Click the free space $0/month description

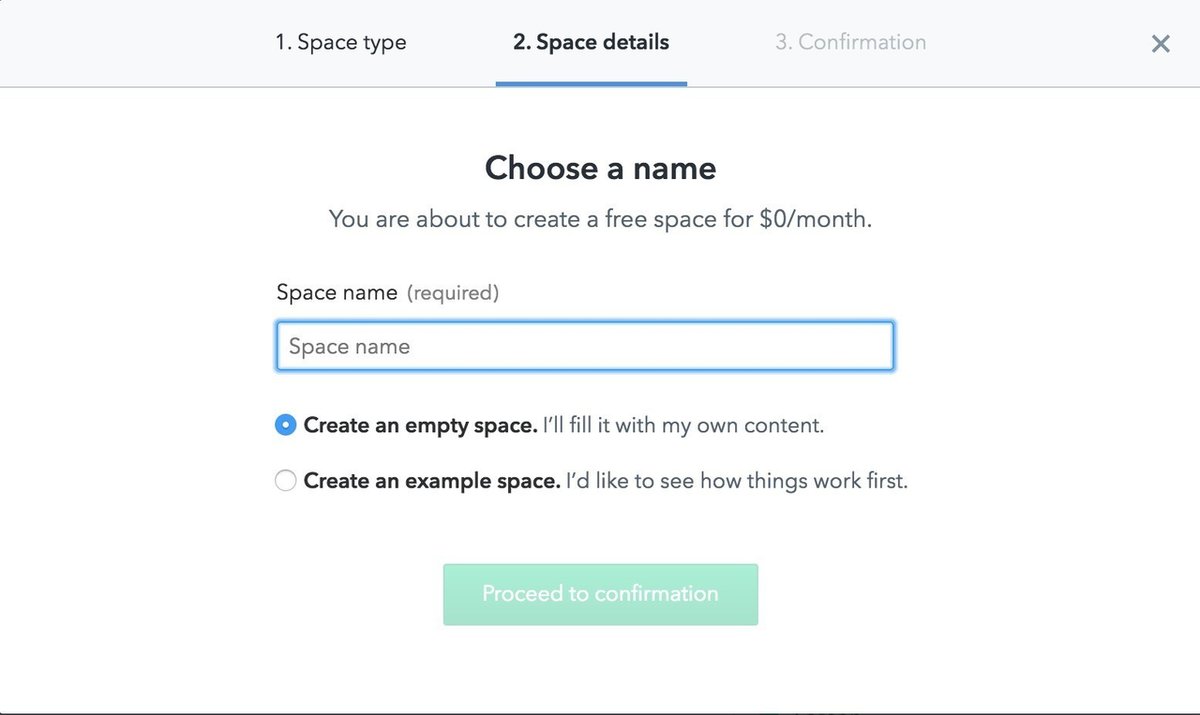tap(600, 219)
